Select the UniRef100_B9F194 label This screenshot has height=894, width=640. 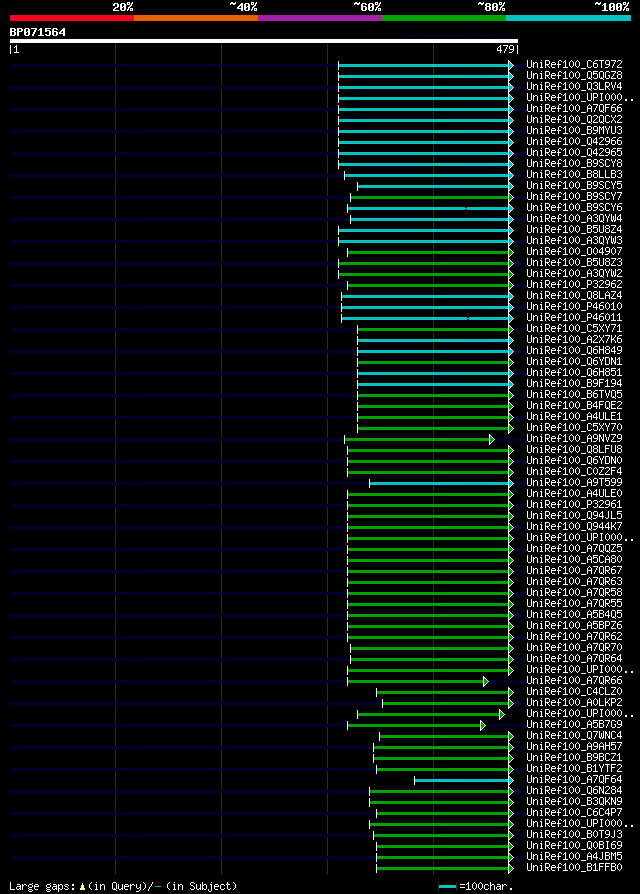click(574, 384)
